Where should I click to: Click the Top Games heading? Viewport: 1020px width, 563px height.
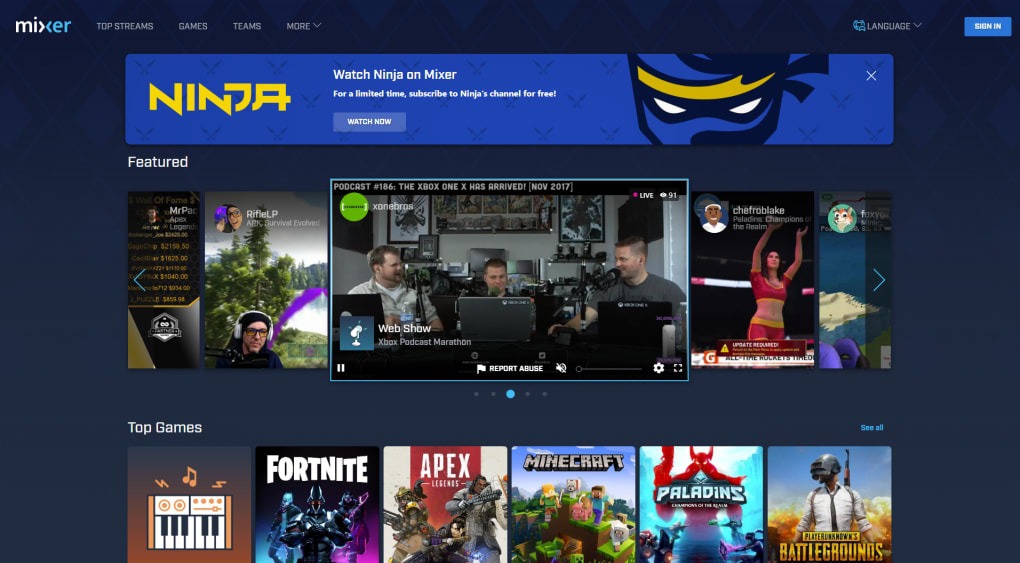coord(165,428)
